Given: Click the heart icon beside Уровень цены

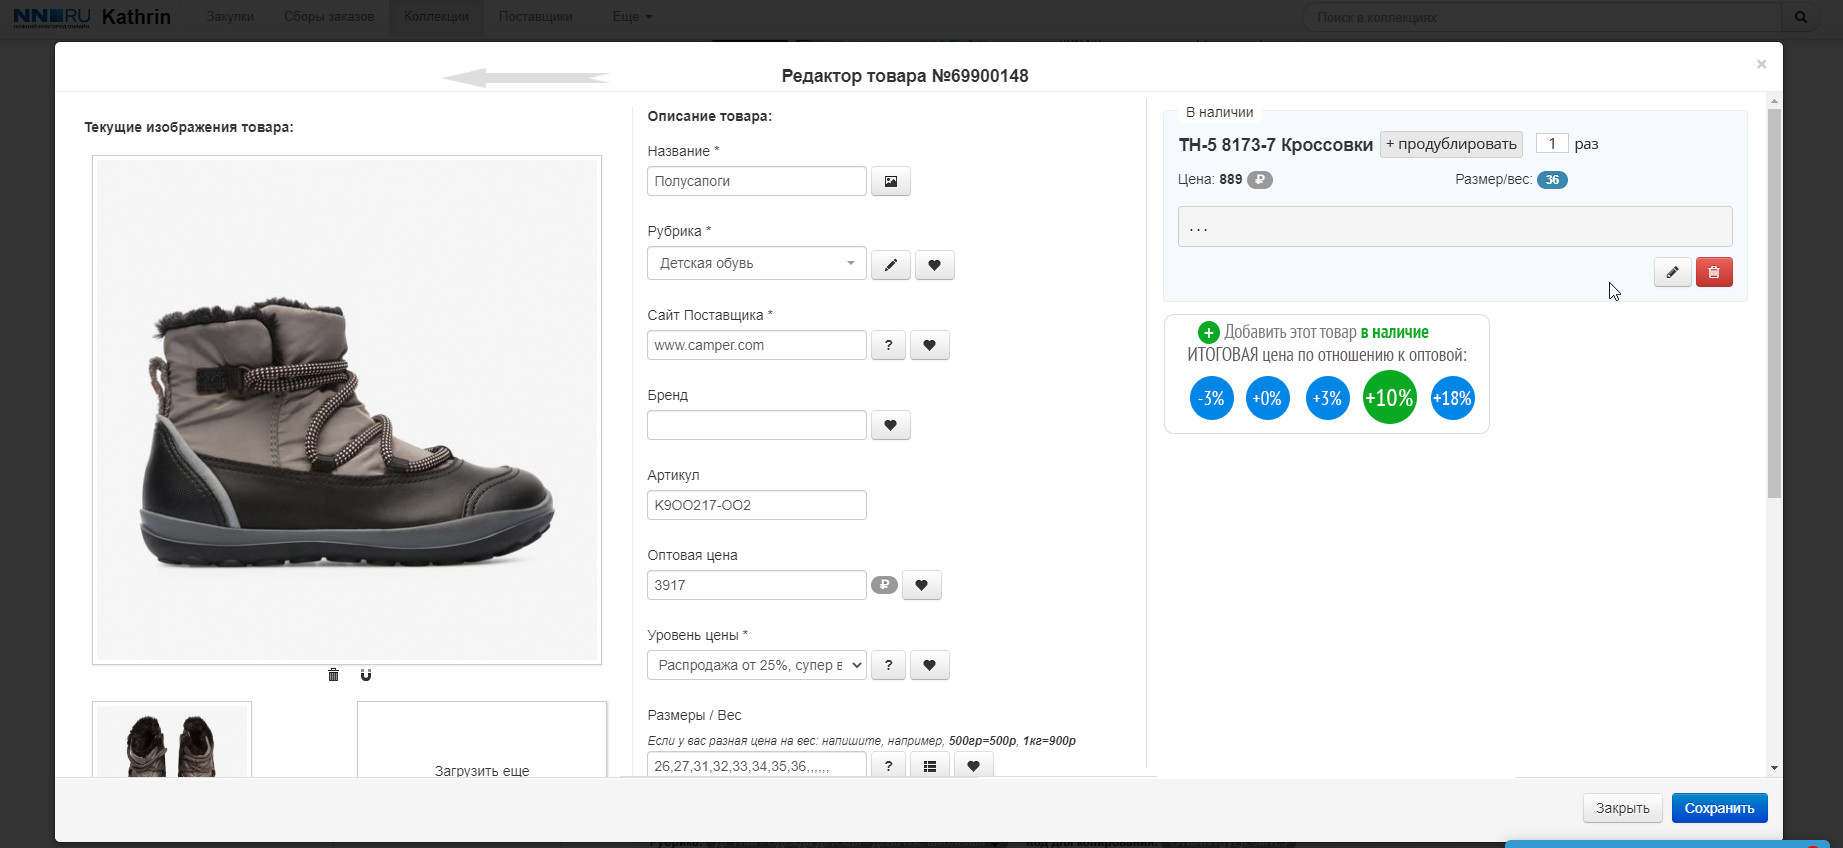Looking at the screenshot, I should coord(929,665).
